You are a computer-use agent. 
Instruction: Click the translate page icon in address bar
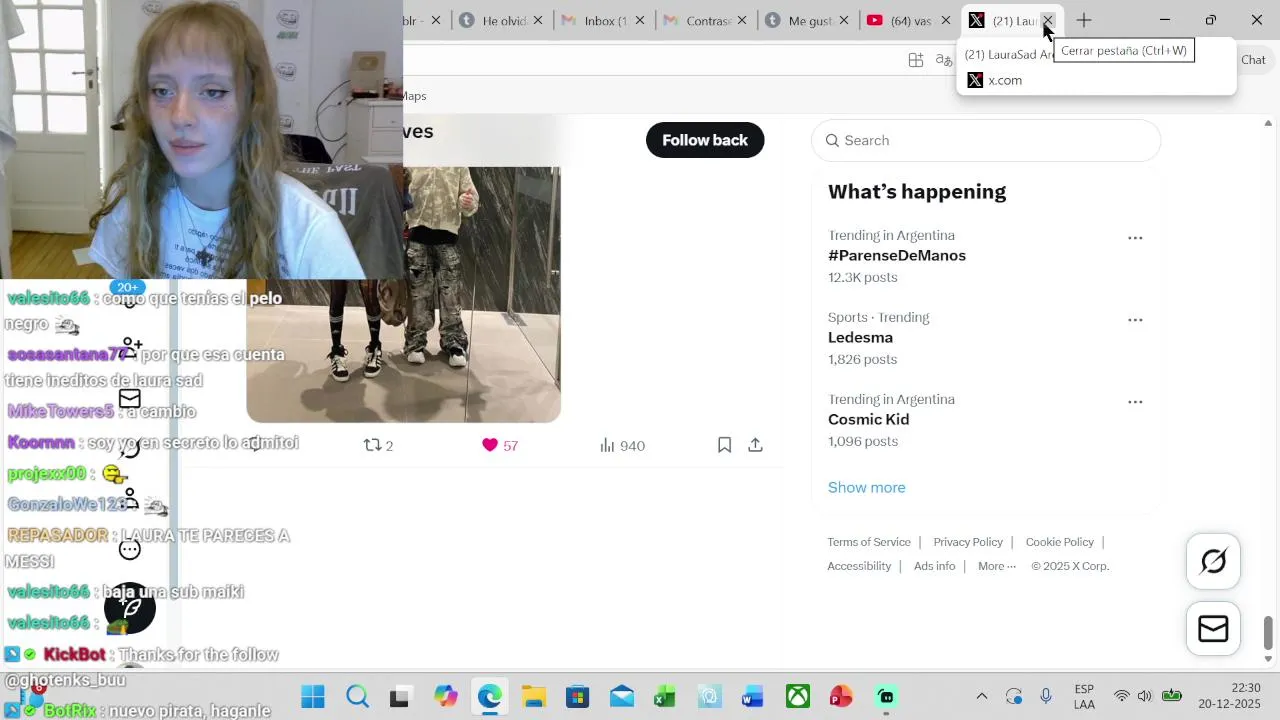tap(944, 60)
